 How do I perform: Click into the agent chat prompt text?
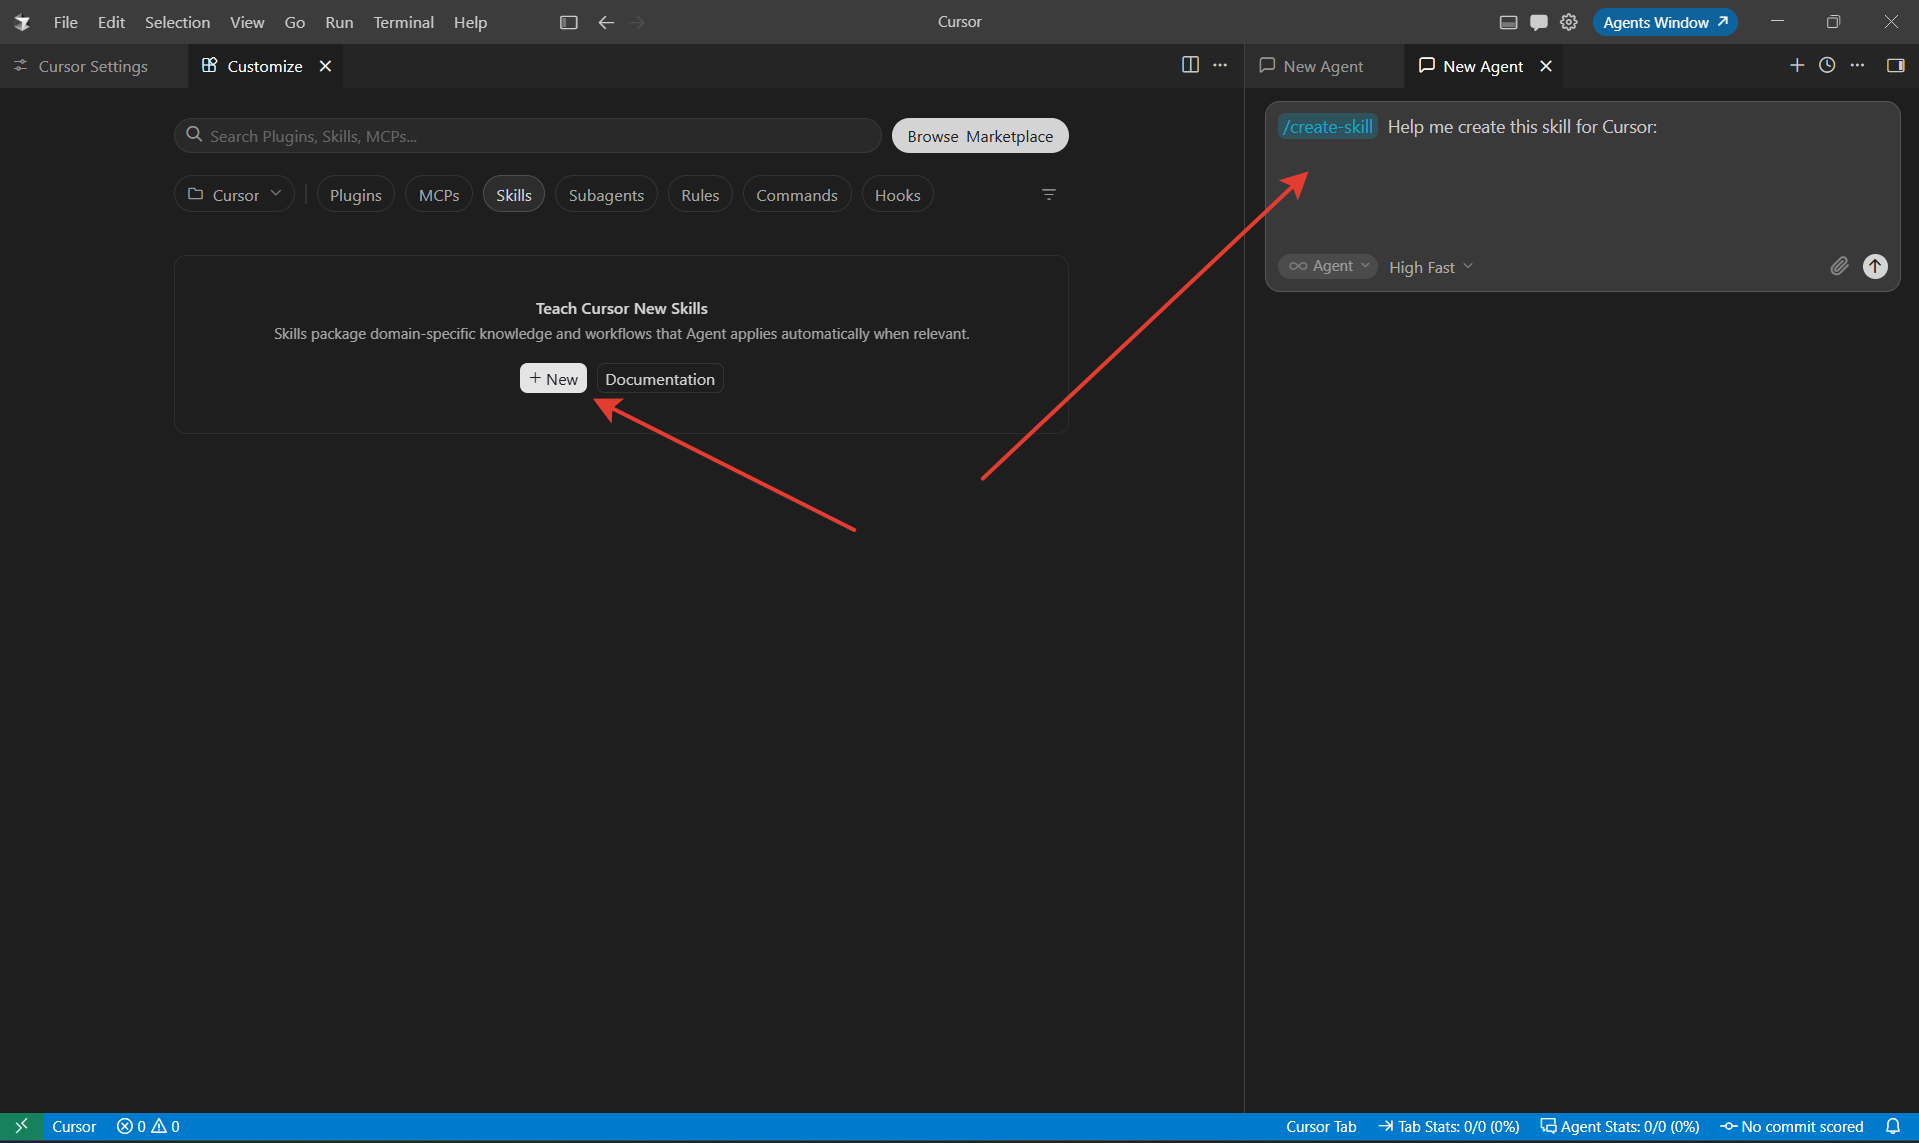1522,127
